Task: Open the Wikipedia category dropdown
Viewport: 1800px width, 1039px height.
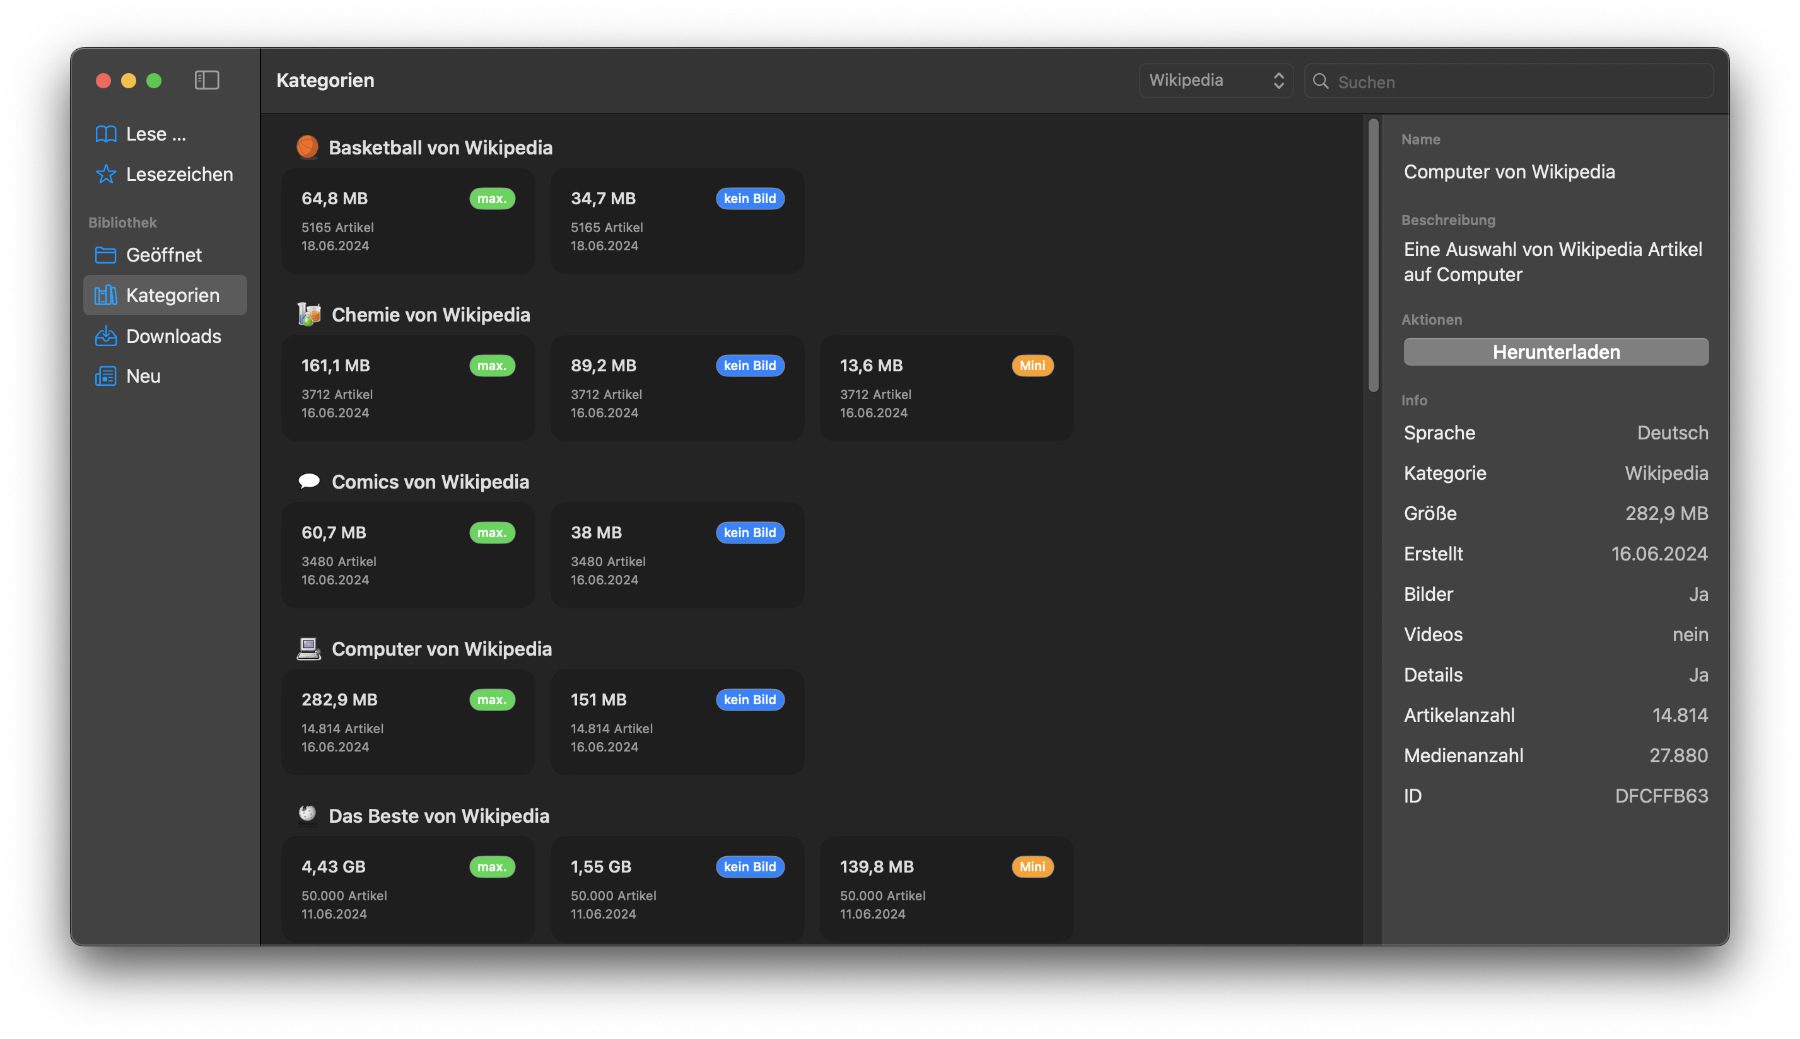Action: click(x=1216, y=80)
